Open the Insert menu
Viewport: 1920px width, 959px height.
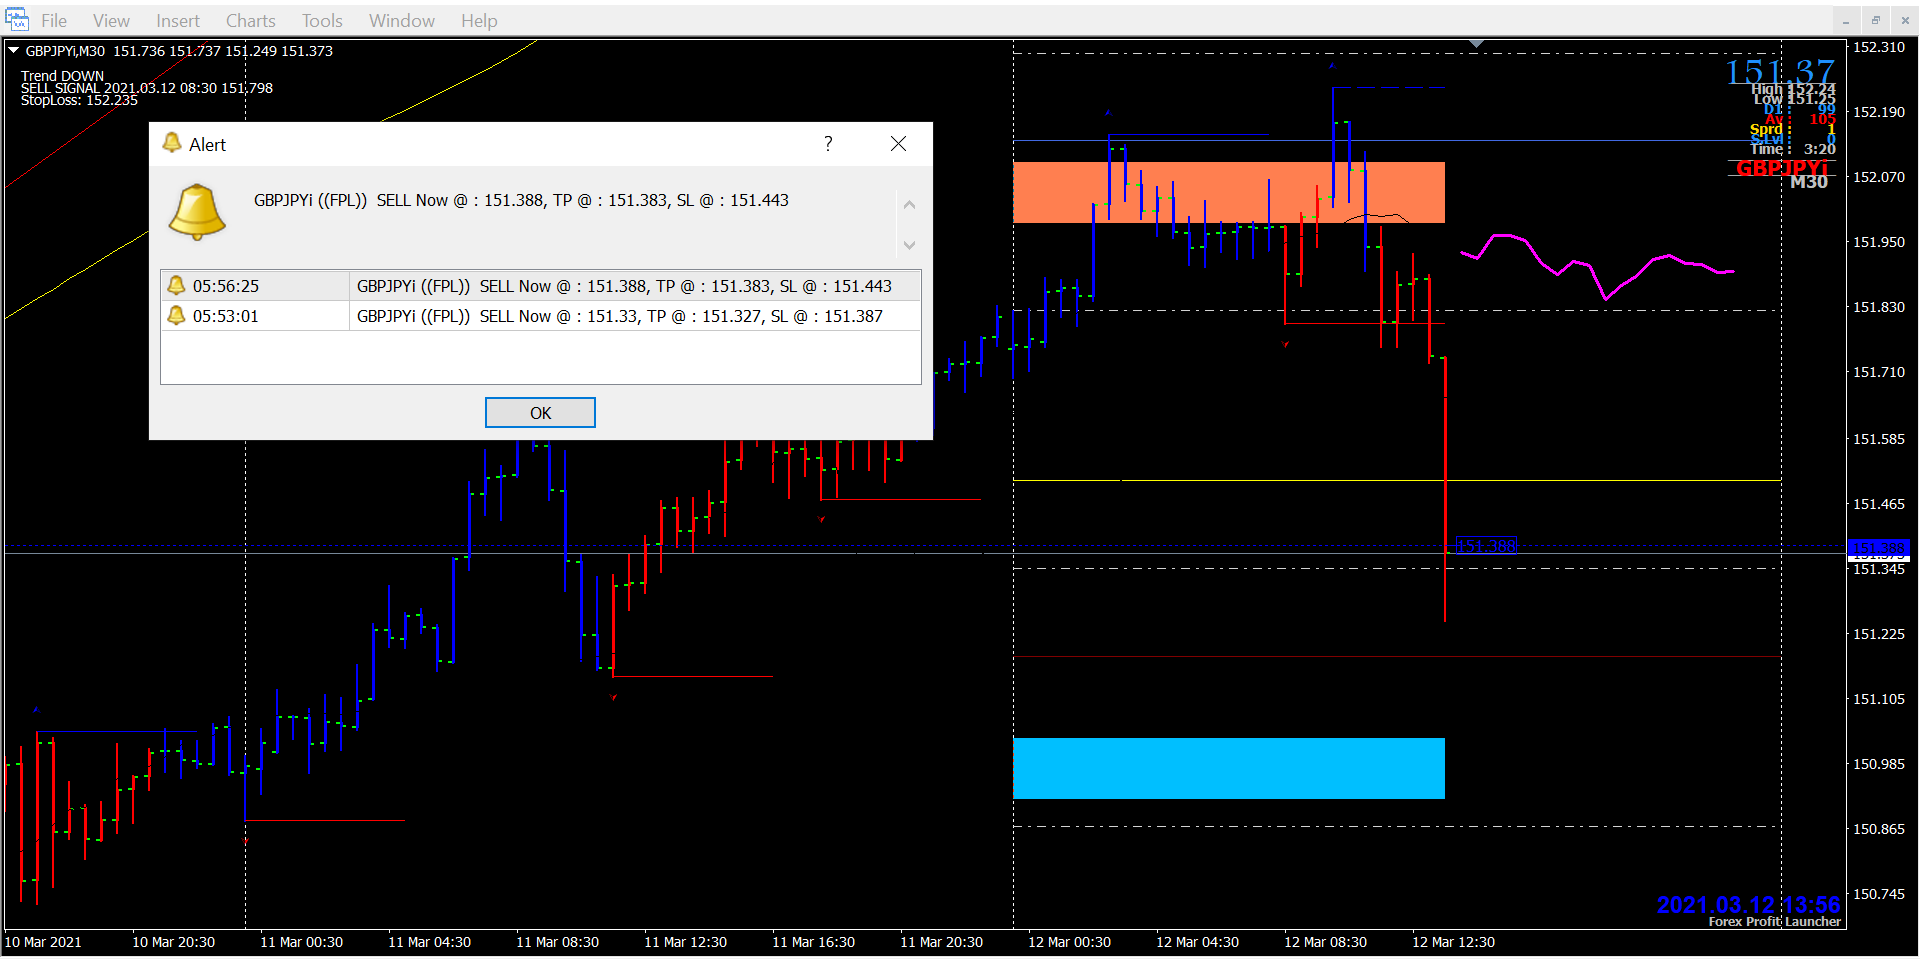[177, 21]
